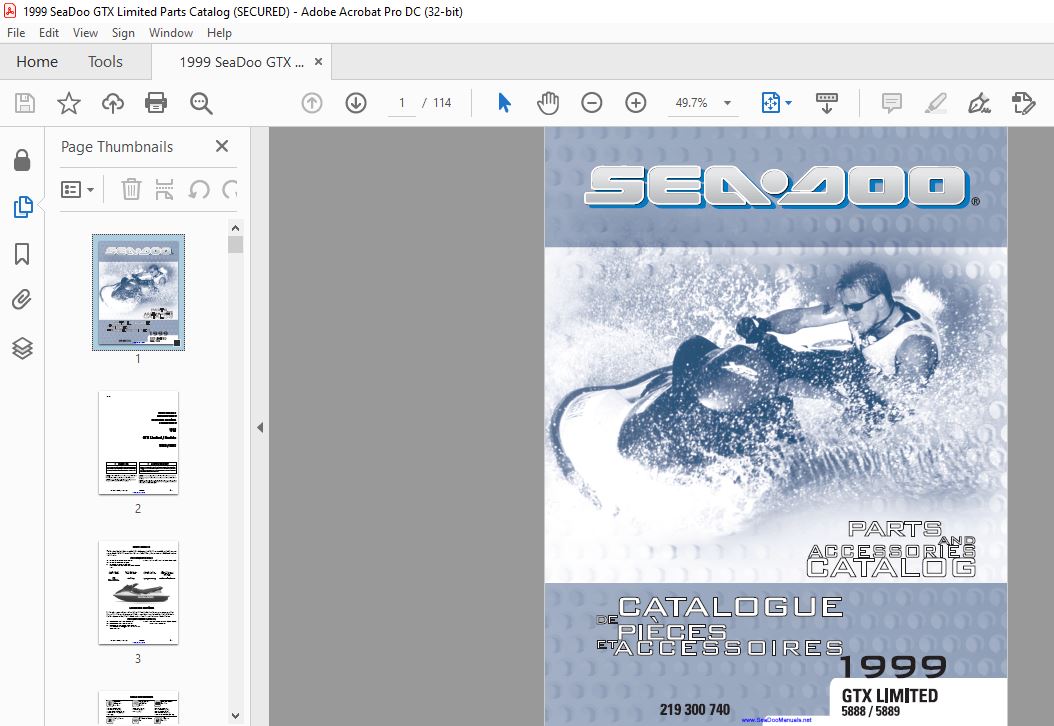The image size is (1054, 726).
Task: Click the Stamp tool icon
Action: 1023,103
